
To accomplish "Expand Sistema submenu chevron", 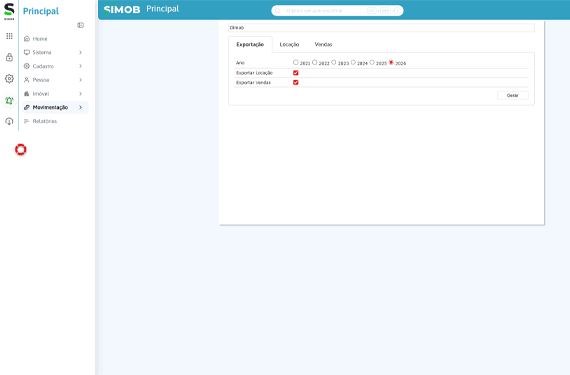I will [80, 52].
